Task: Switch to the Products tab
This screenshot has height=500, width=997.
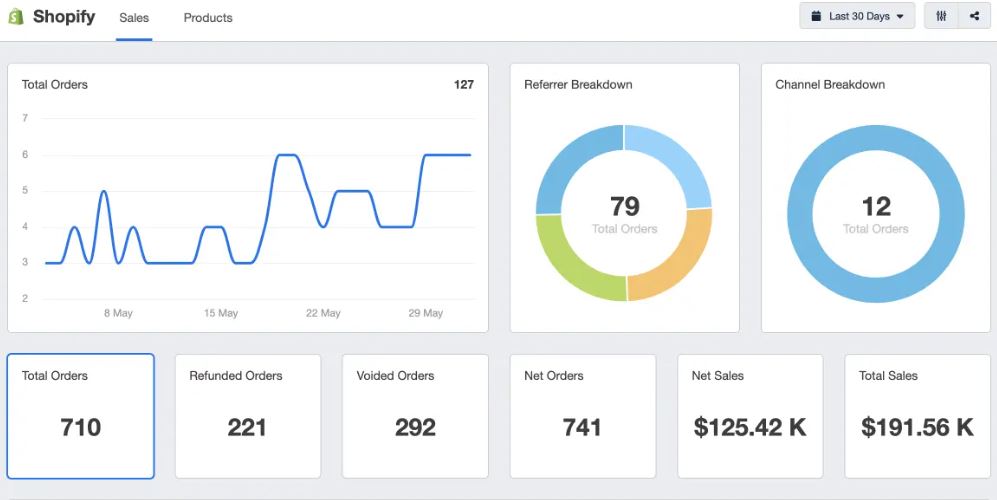Action: pos(208,18)
